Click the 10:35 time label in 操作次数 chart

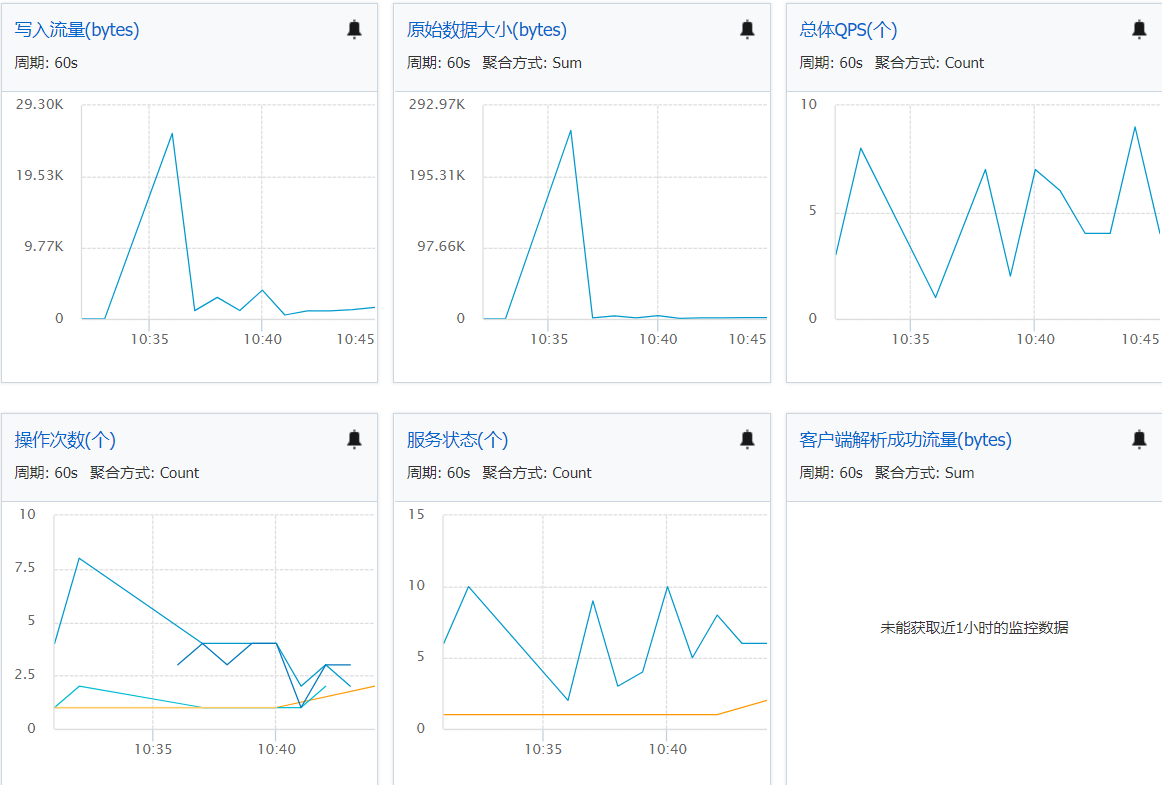pyautogui.click(x=153, y=749)
